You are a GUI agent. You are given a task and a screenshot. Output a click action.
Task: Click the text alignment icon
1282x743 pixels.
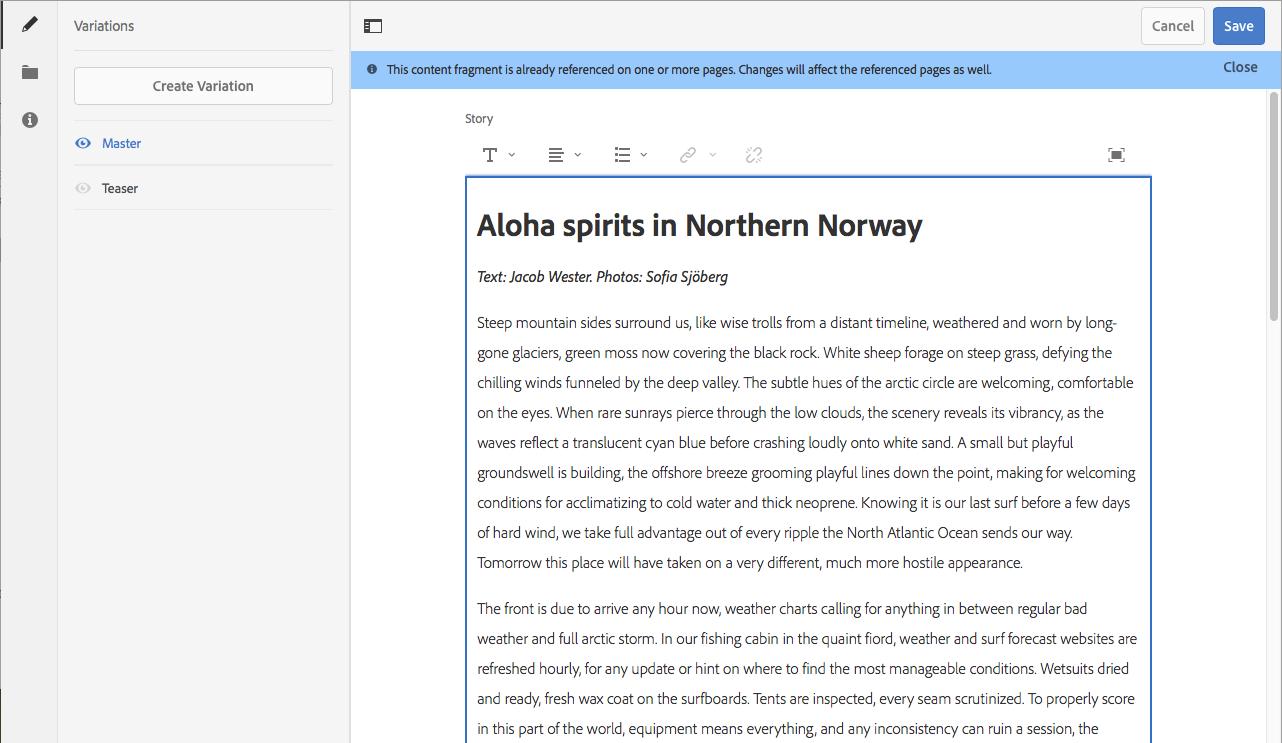[556, 155]
